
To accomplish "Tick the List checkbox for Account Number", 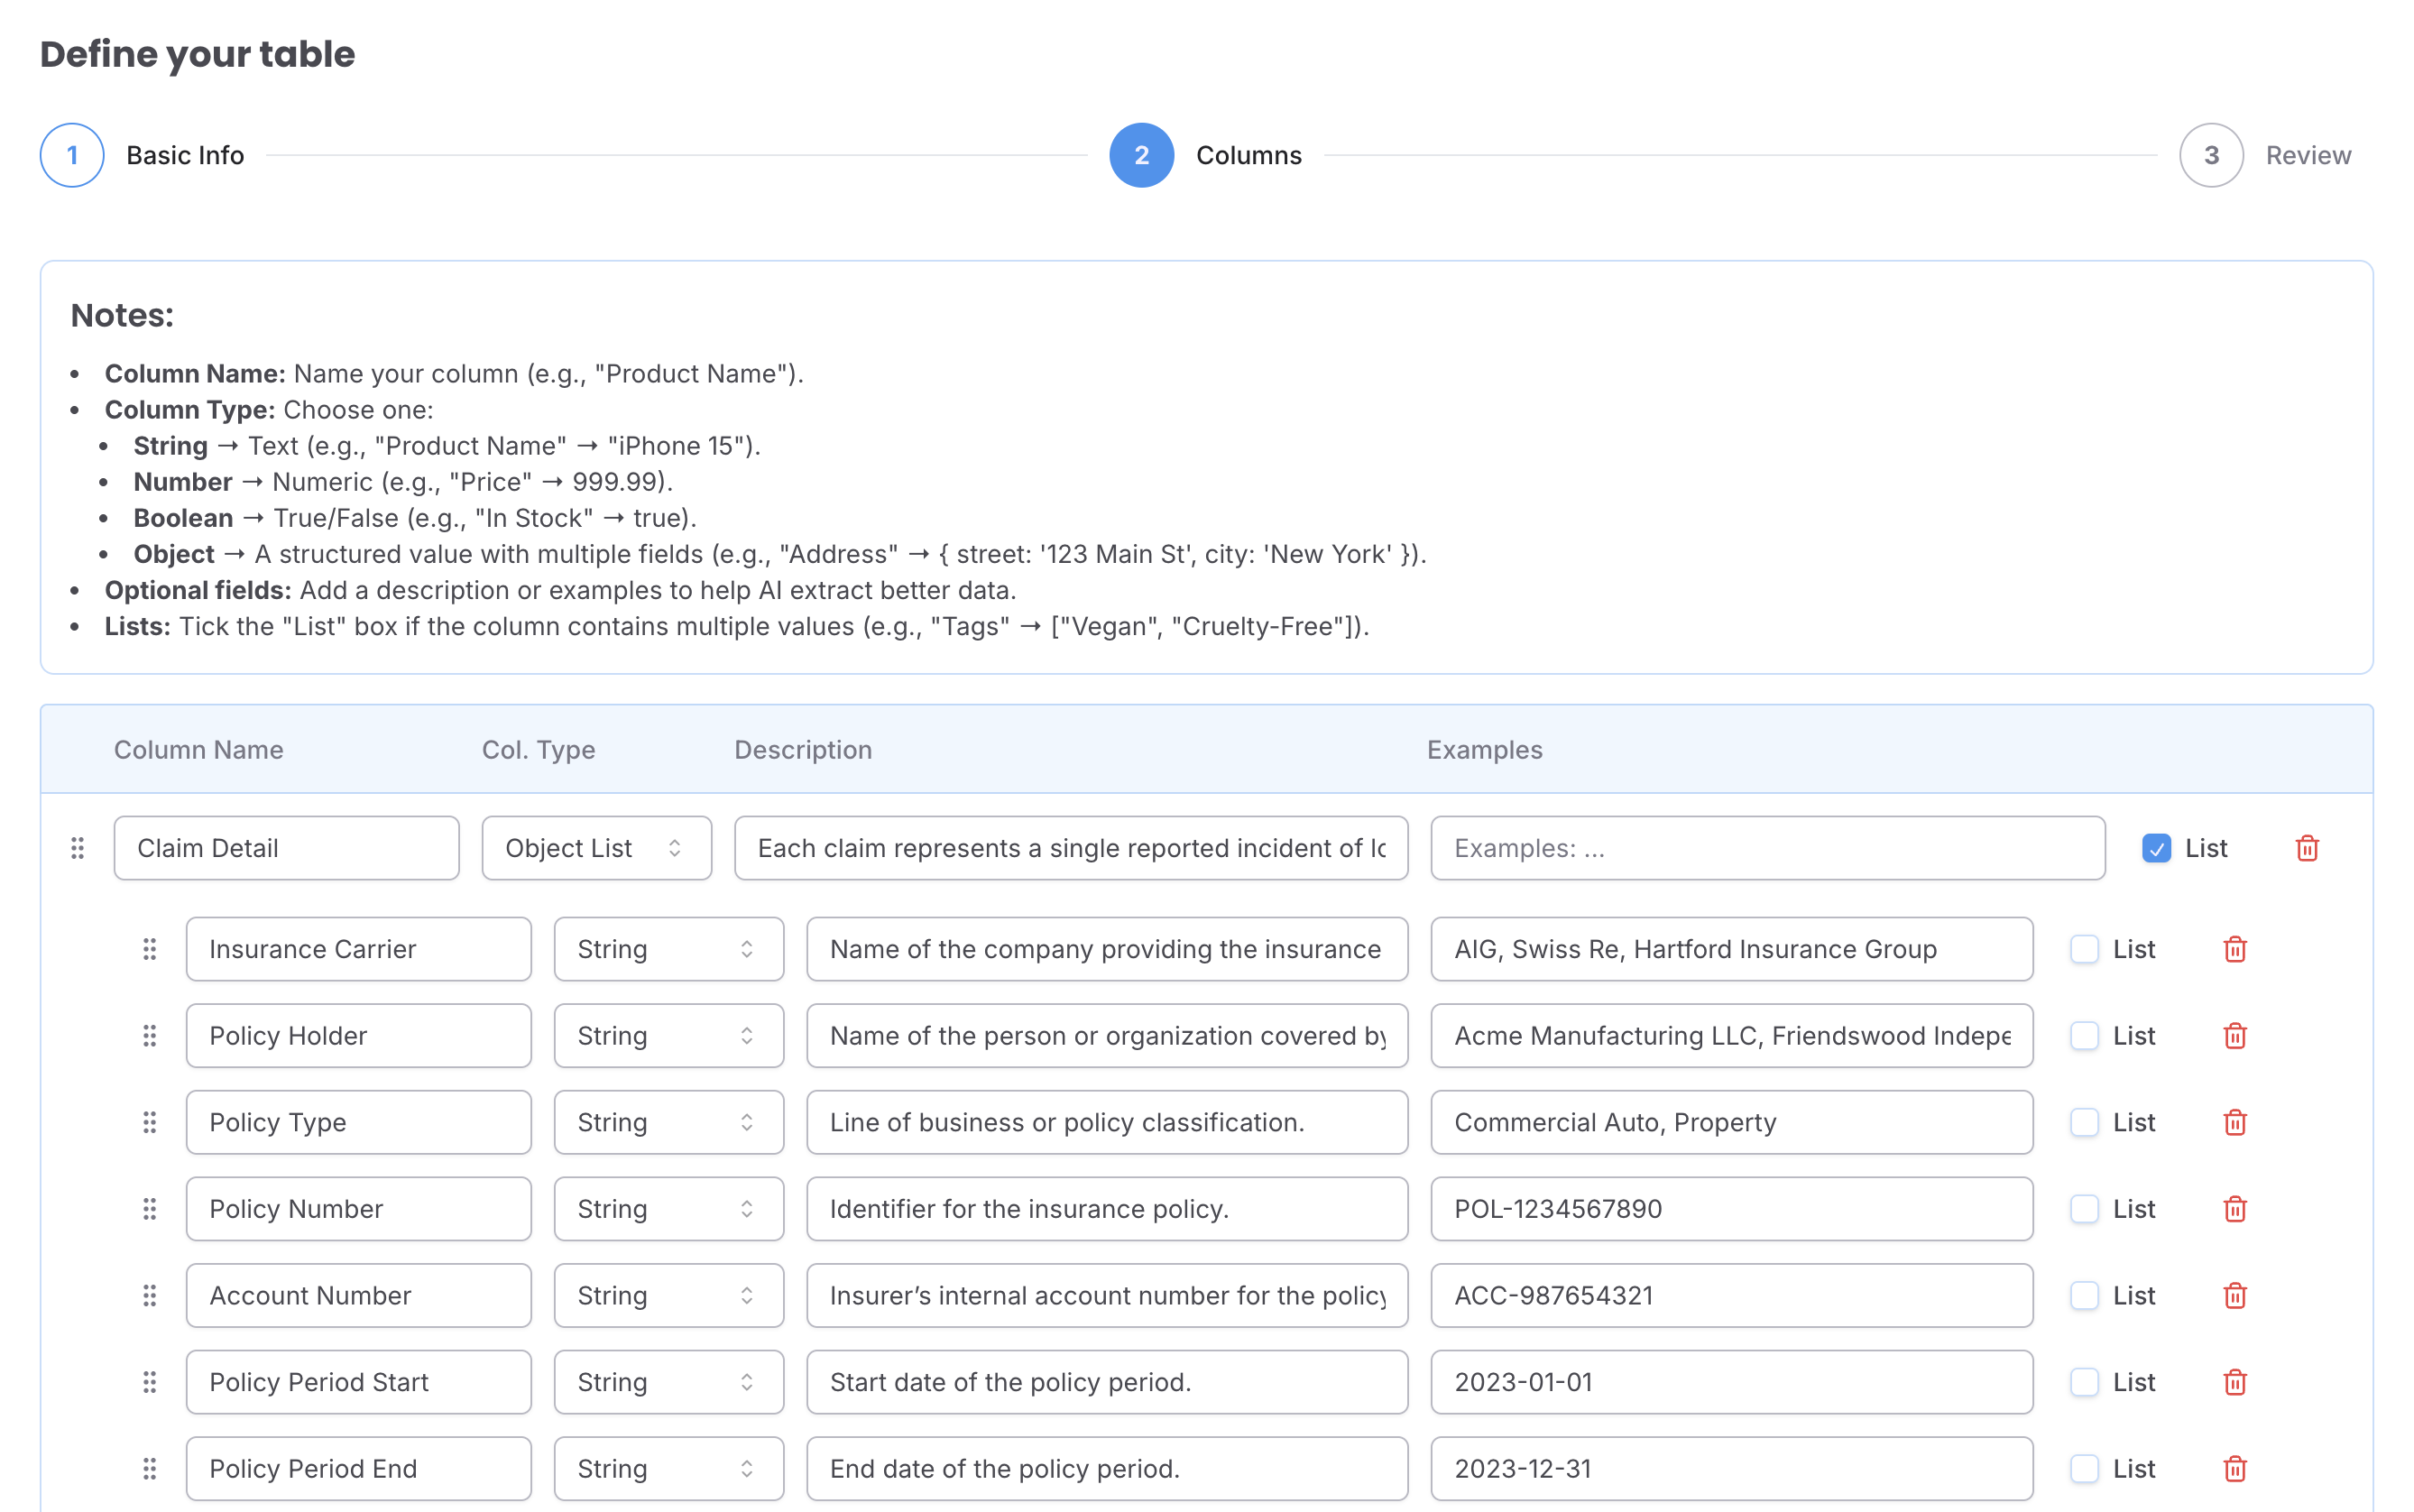I will point(2084,1296).
